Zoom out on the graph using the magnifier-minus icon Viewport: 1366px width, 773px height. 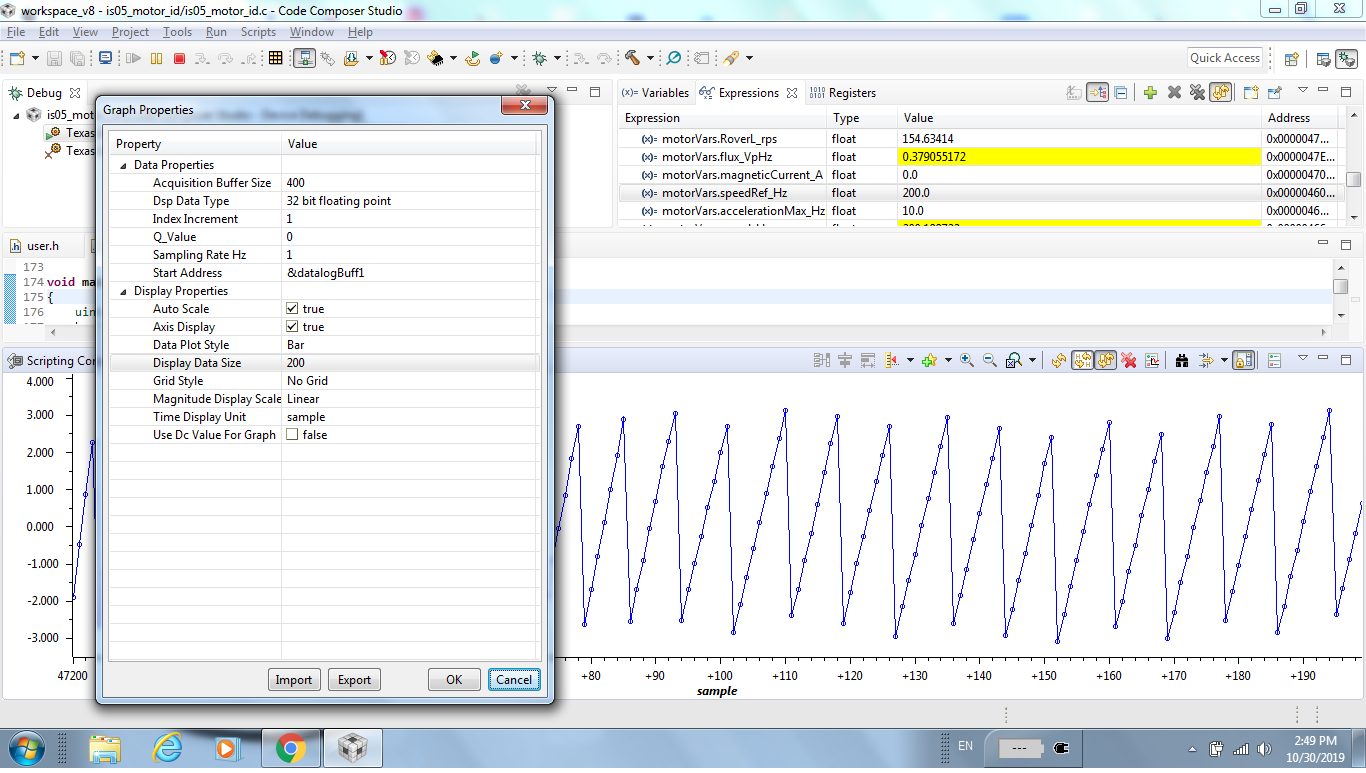(x=986, y=359)
